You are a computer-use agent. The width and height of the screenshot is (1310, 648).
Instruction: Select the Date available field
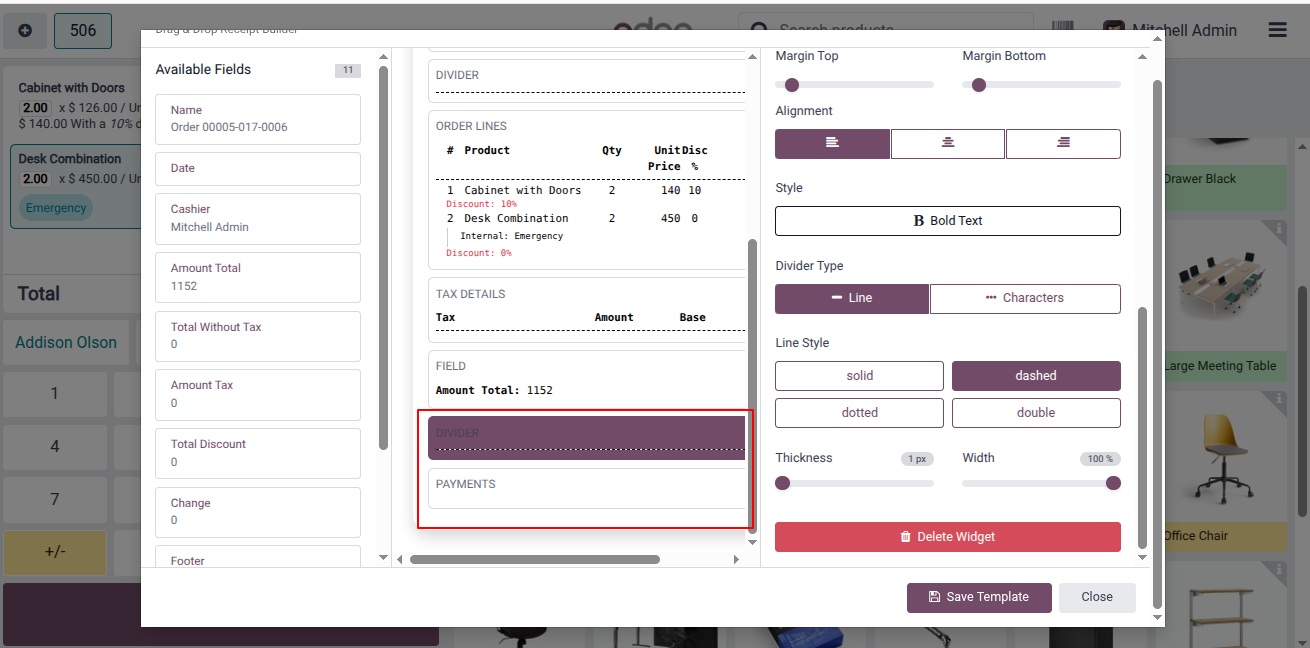click(x=258, y=169)
